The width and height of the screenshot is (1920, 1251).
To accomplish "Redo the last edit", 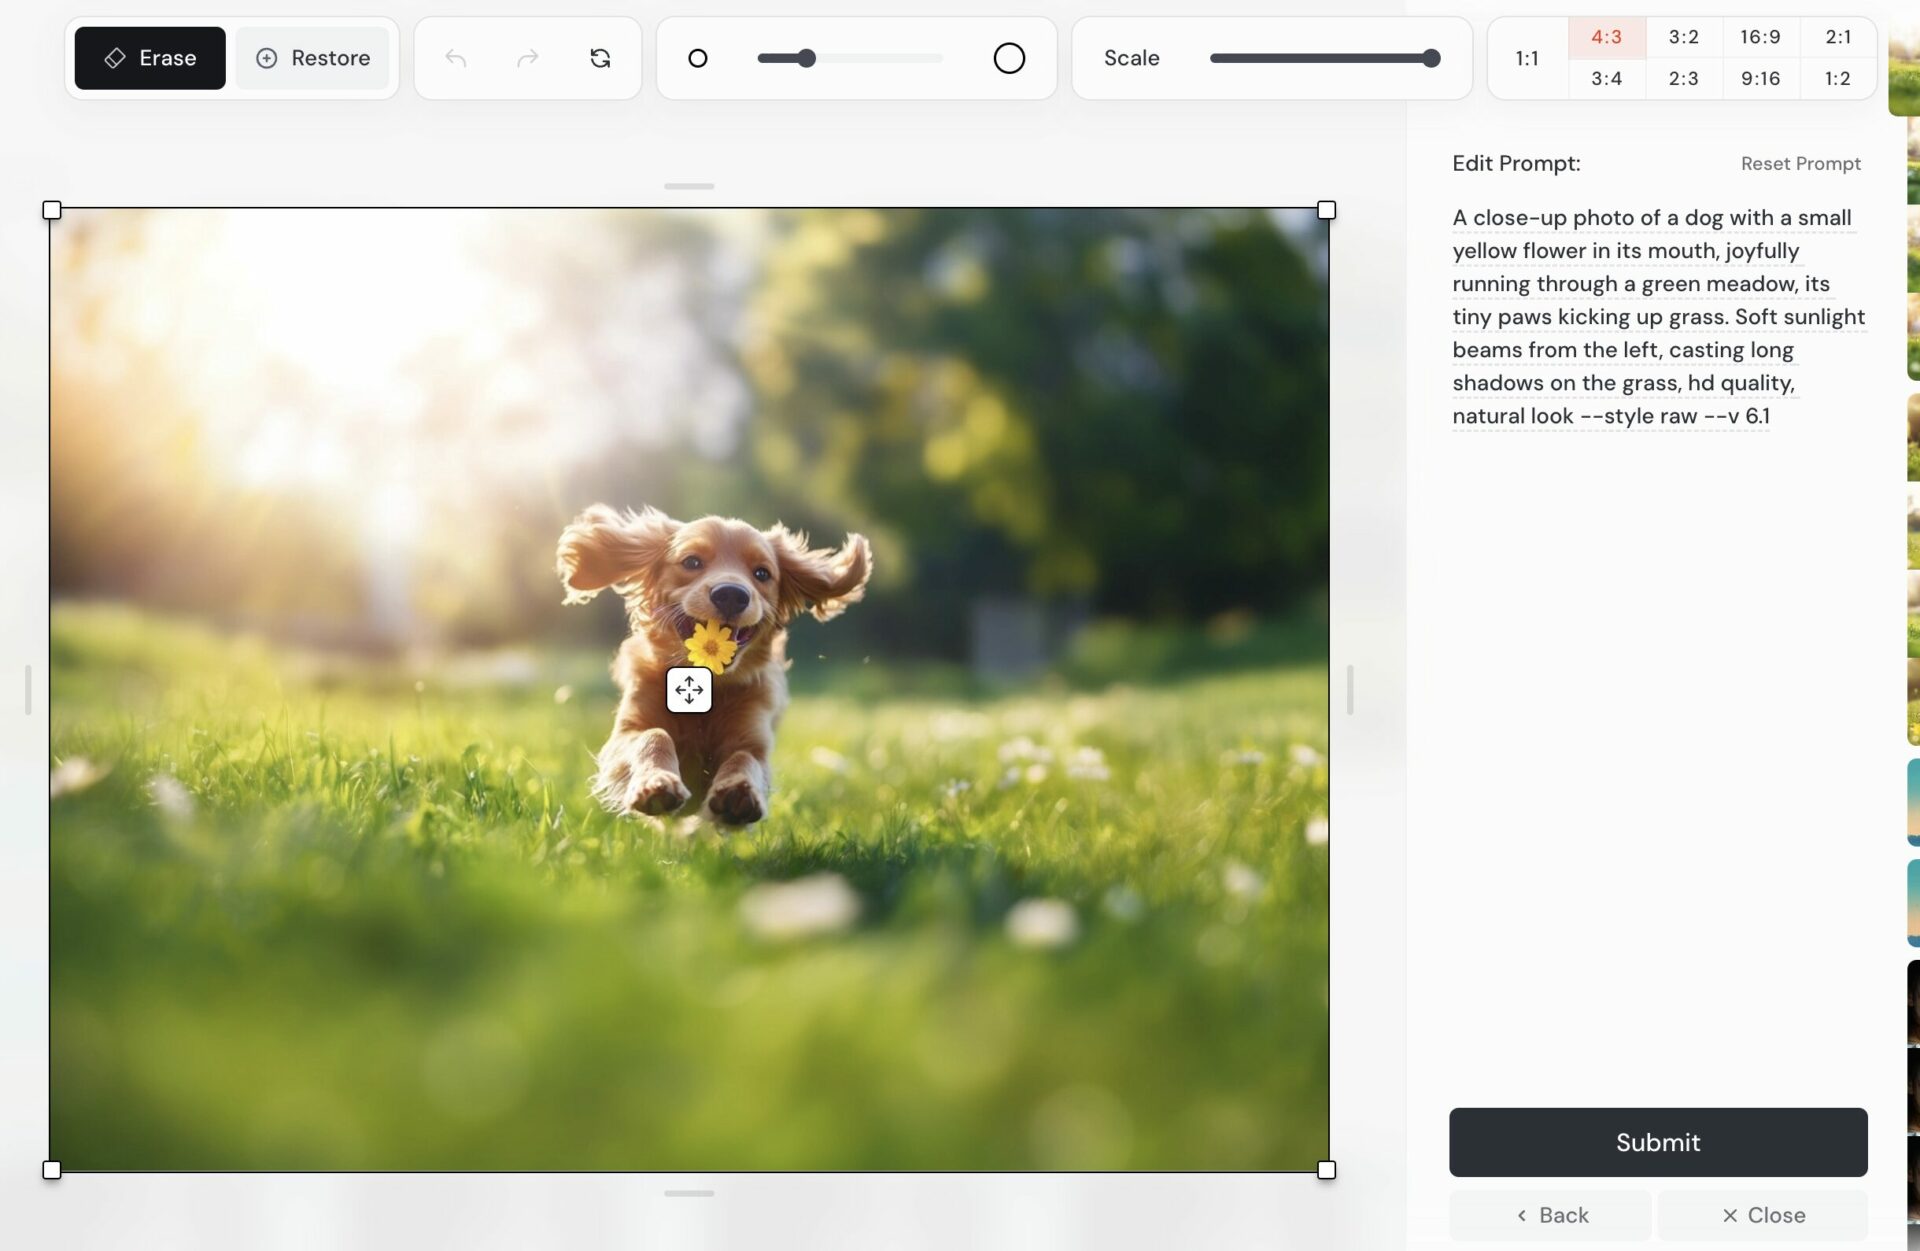I will click(528, 58).
